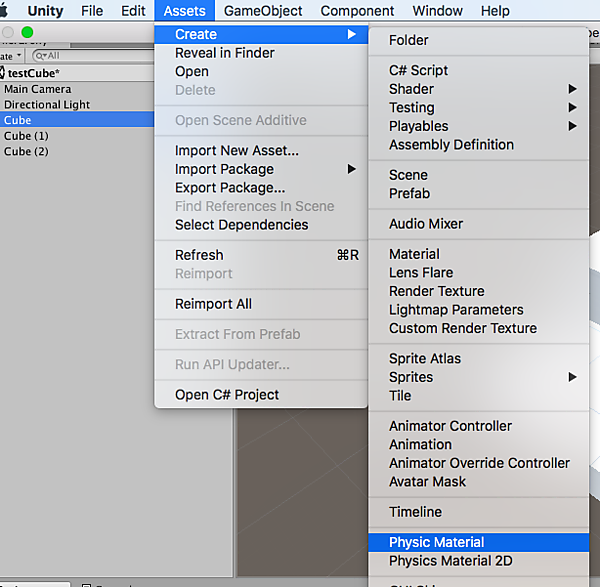Create a Custom Render Texture
The width and height of the screenshot is (600, 587).
pos(478,328)
